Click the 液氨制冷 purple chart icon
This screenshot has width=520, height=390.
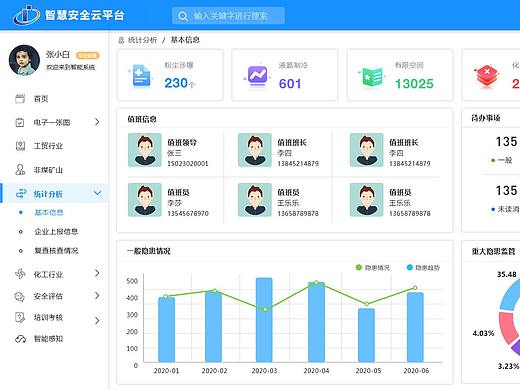click(257, 76)
